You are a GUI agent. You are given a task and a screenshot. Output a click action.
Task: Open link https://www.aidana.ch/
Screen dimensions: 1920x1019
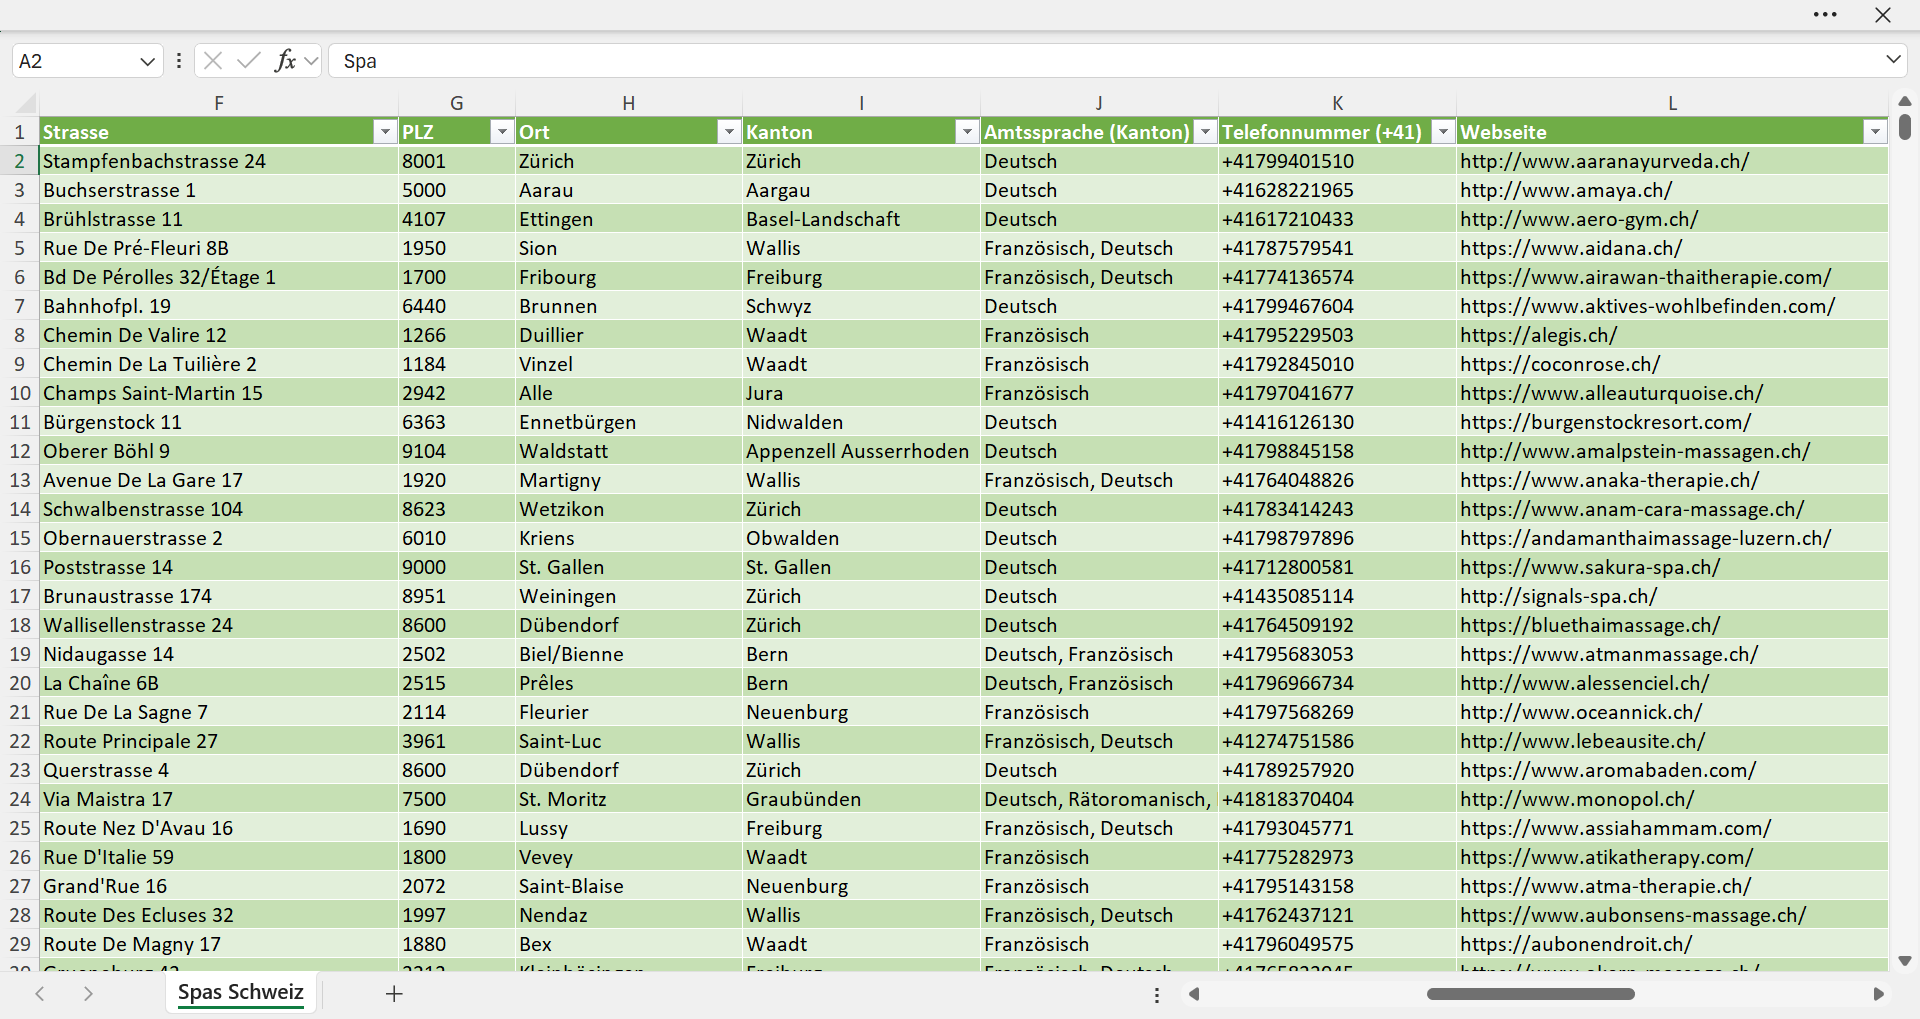[1571, 248]
